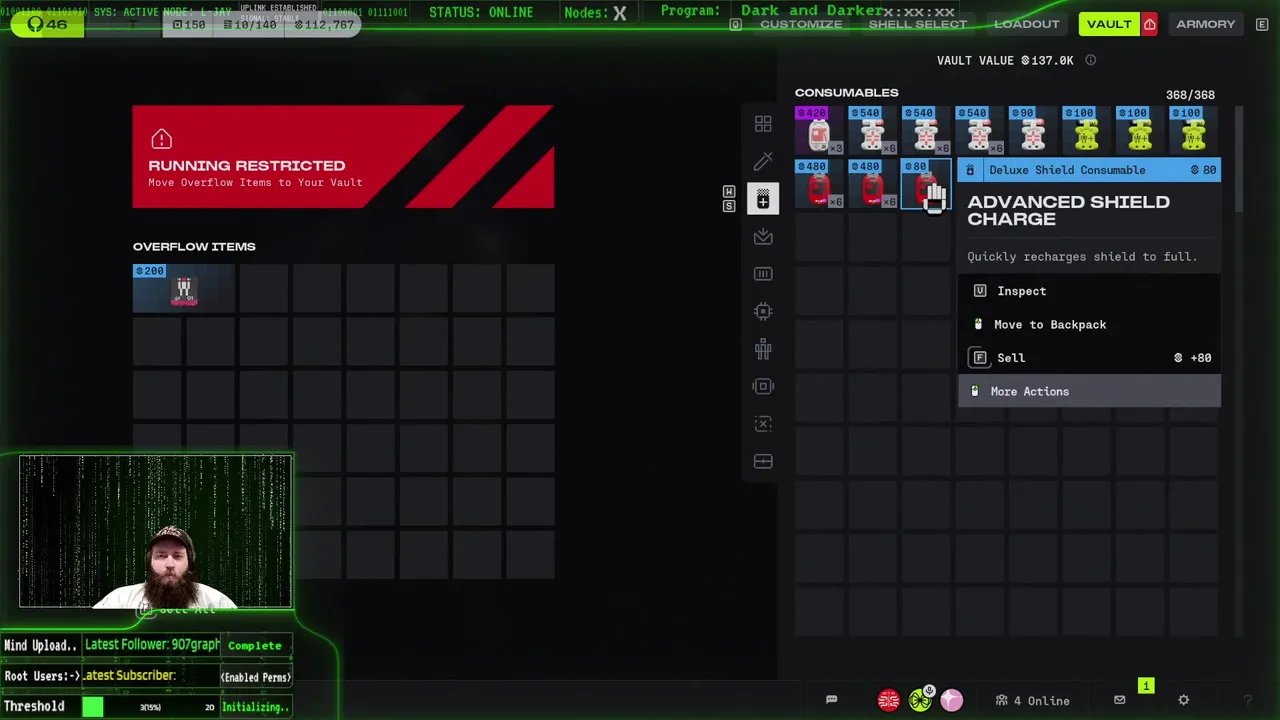Choose Inspect from item context menu

1089,291
